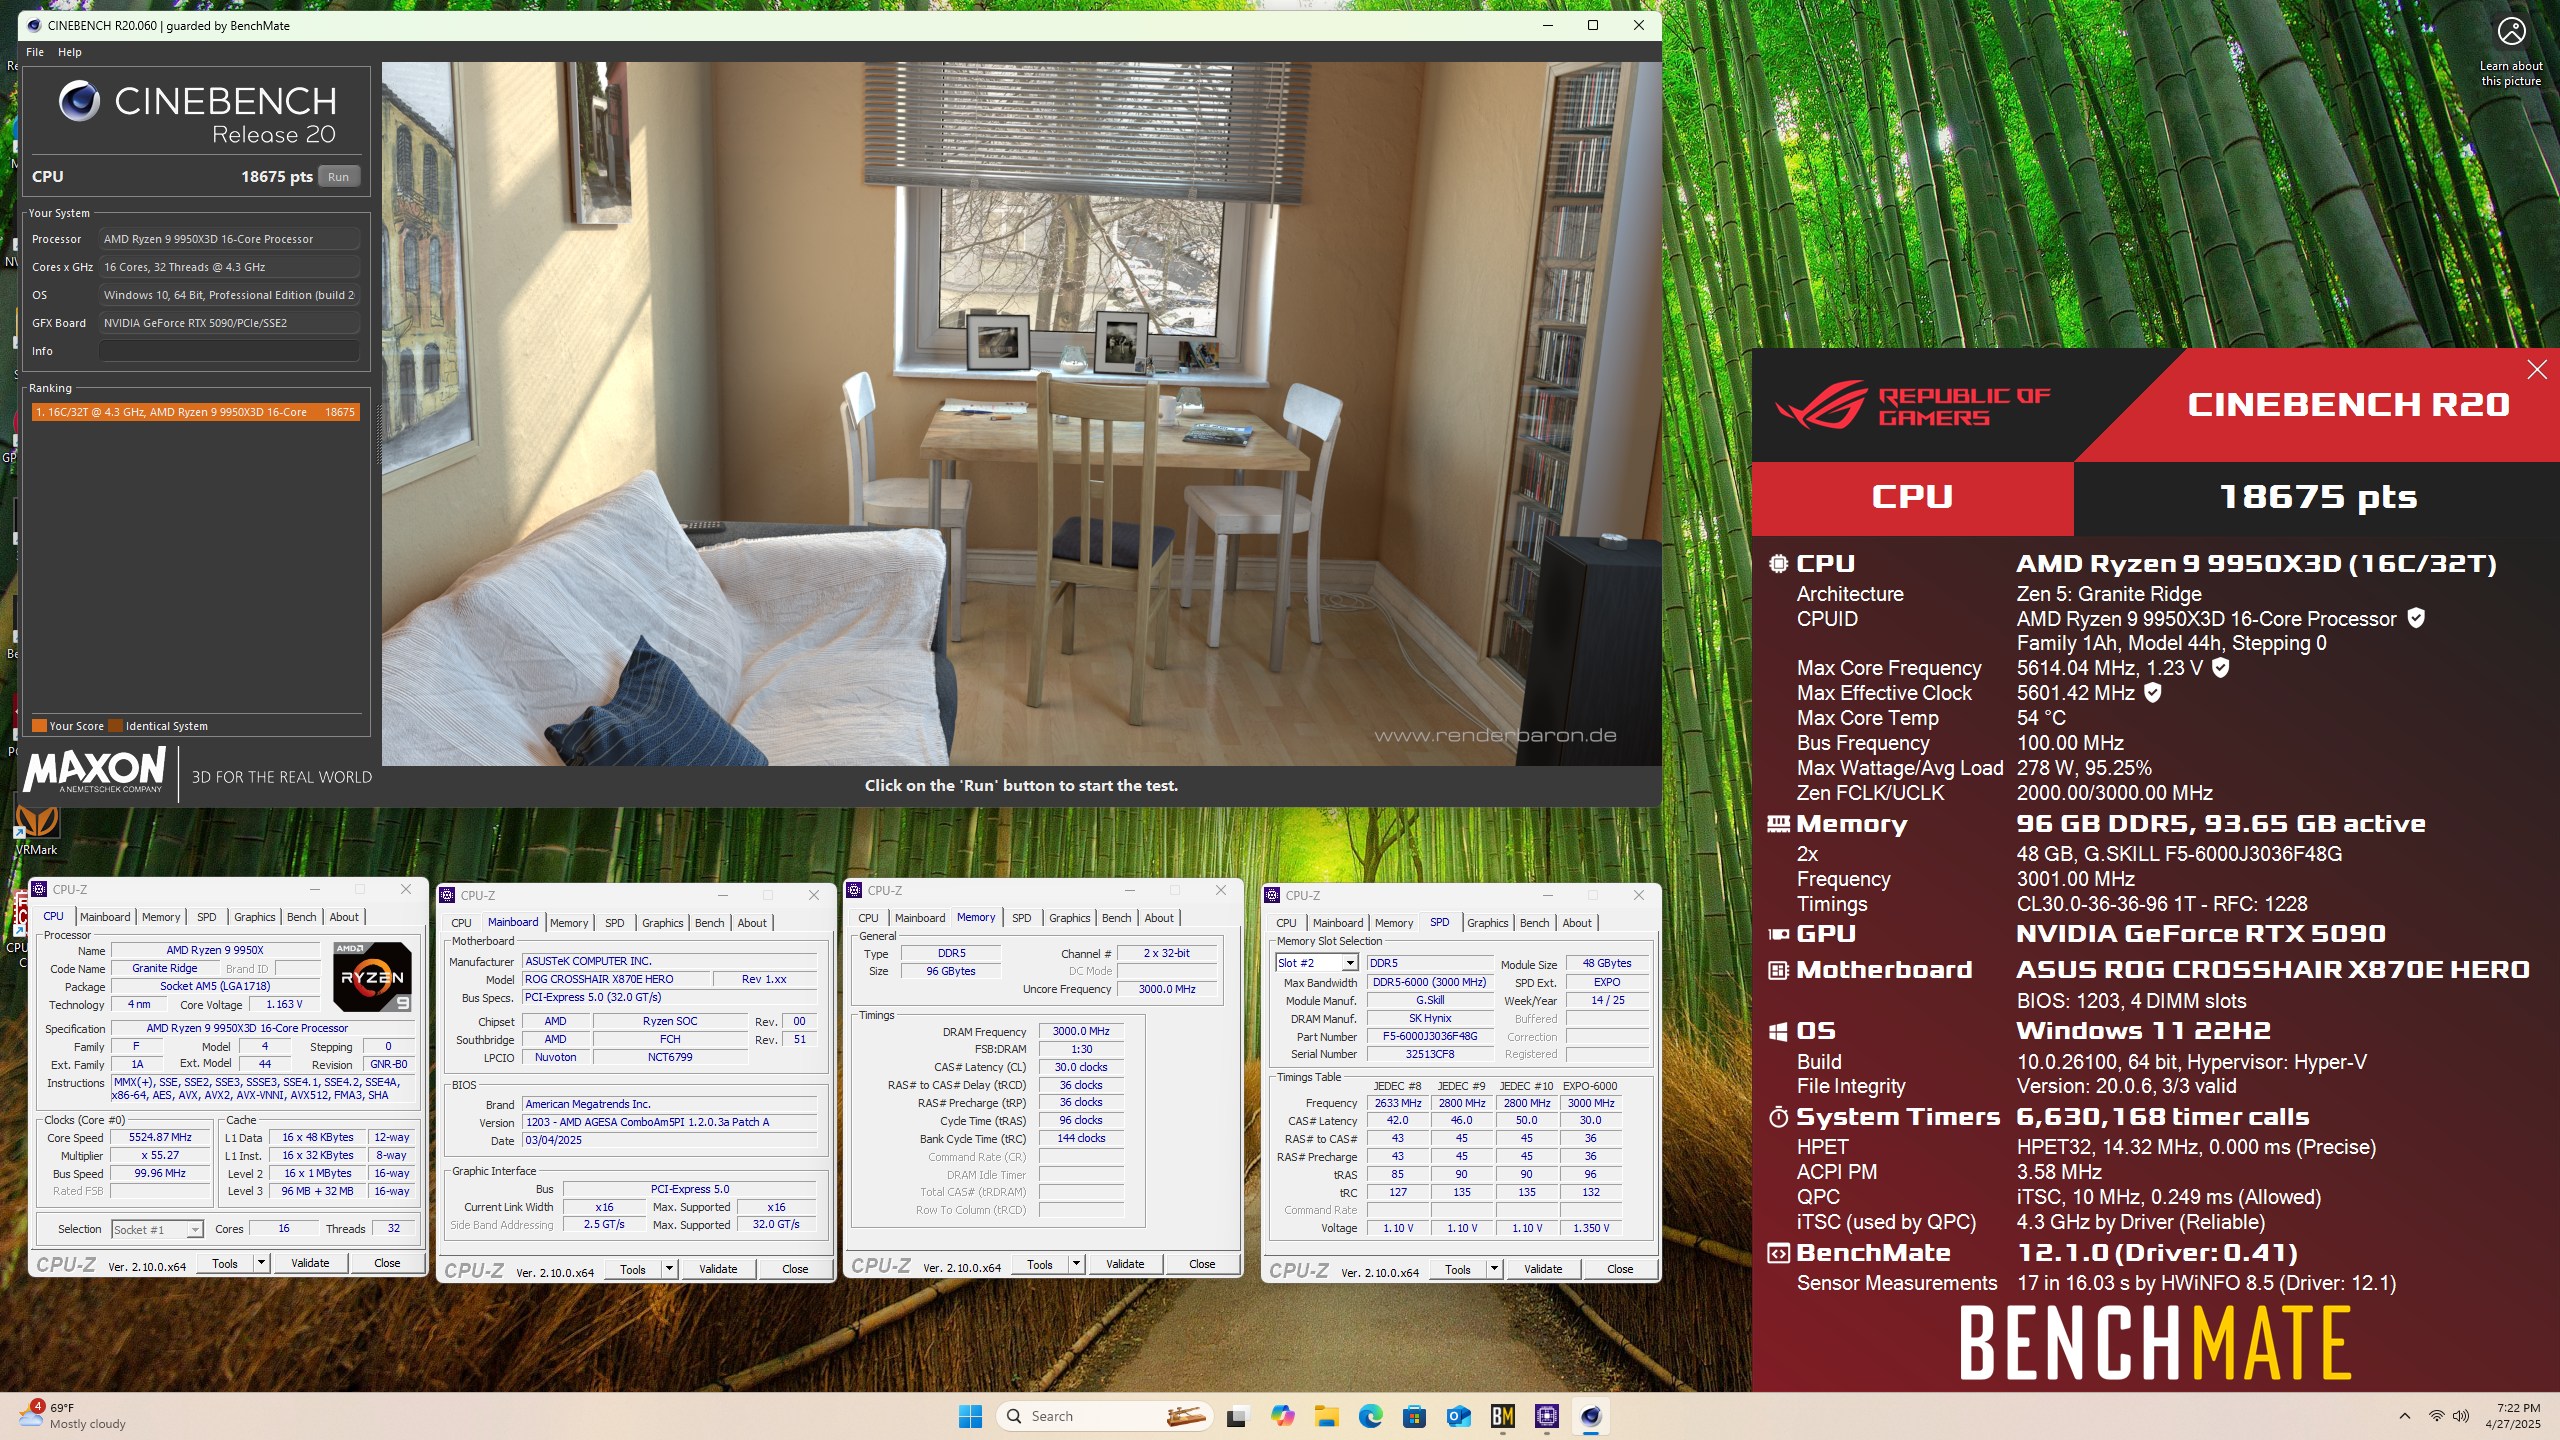Click Close button in CPU-Z Mainboard window

click(795, 1269)
